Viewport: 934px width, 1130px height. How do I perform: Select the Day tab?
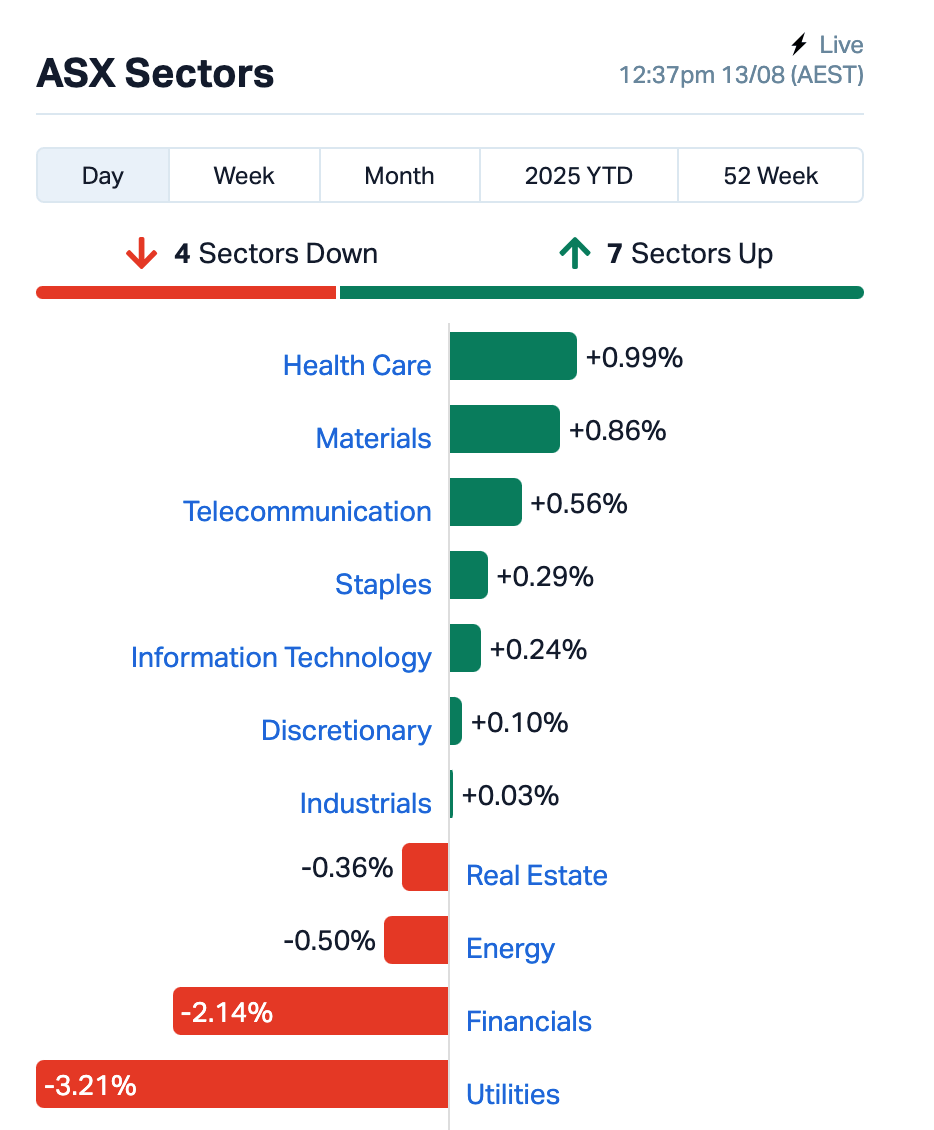103,176
